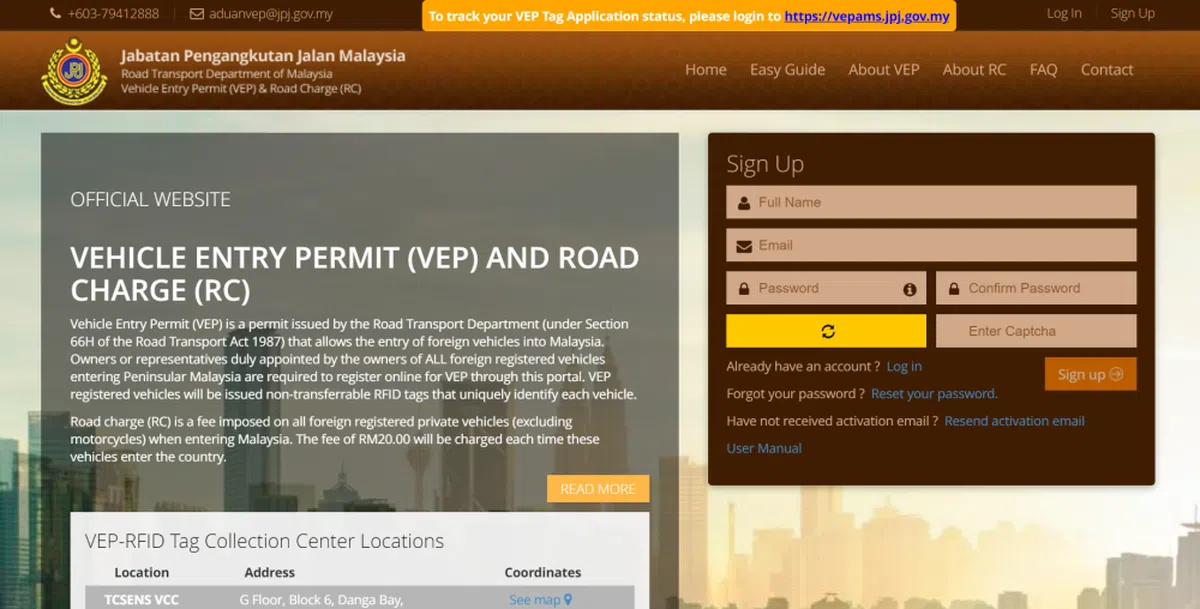Image resolution: width=1200 pixels, height=609 pixels.
Task: Open the User Manual link
Action: pos(764,448)
